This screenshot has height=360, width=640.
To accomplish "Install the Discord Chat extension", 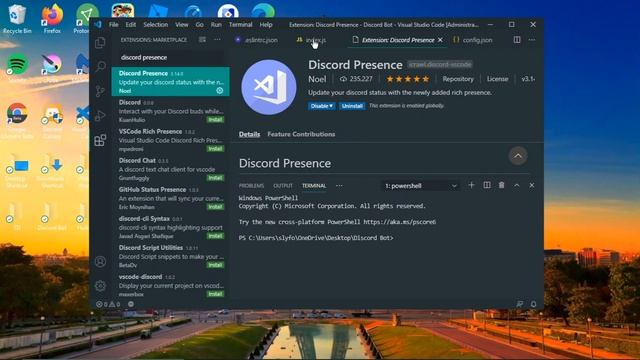I will pos(215,178).
